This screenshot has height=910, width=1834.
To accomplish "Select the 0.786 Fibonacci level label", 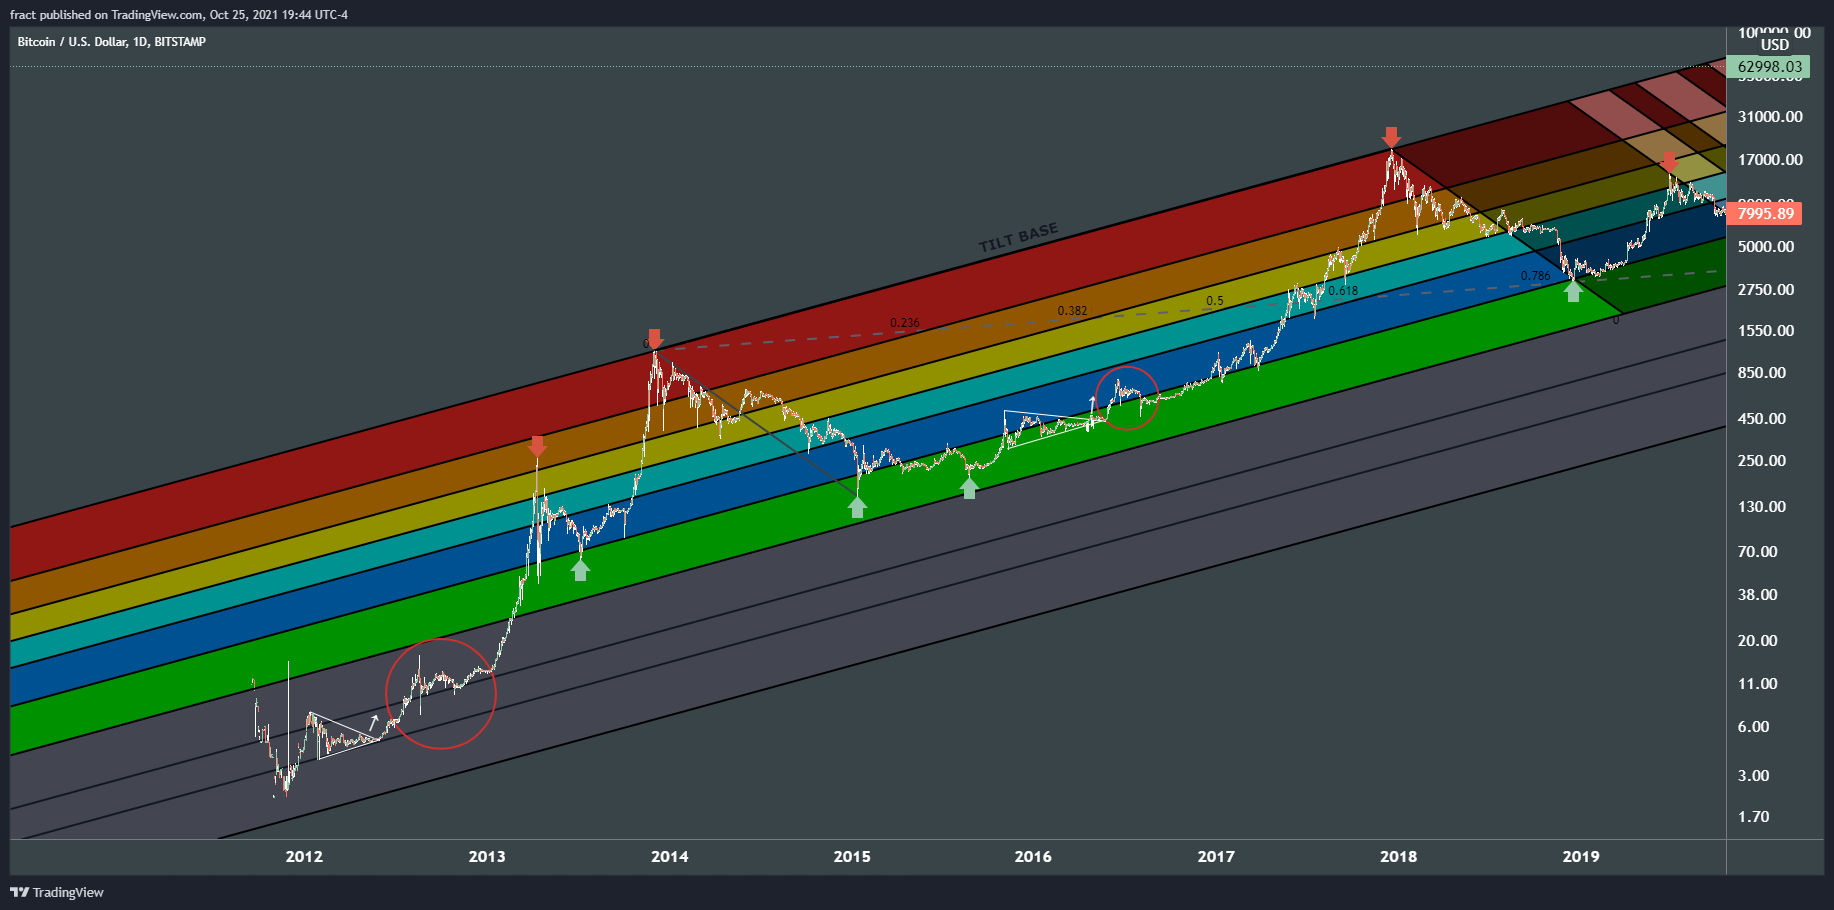I will [1535, 276].
